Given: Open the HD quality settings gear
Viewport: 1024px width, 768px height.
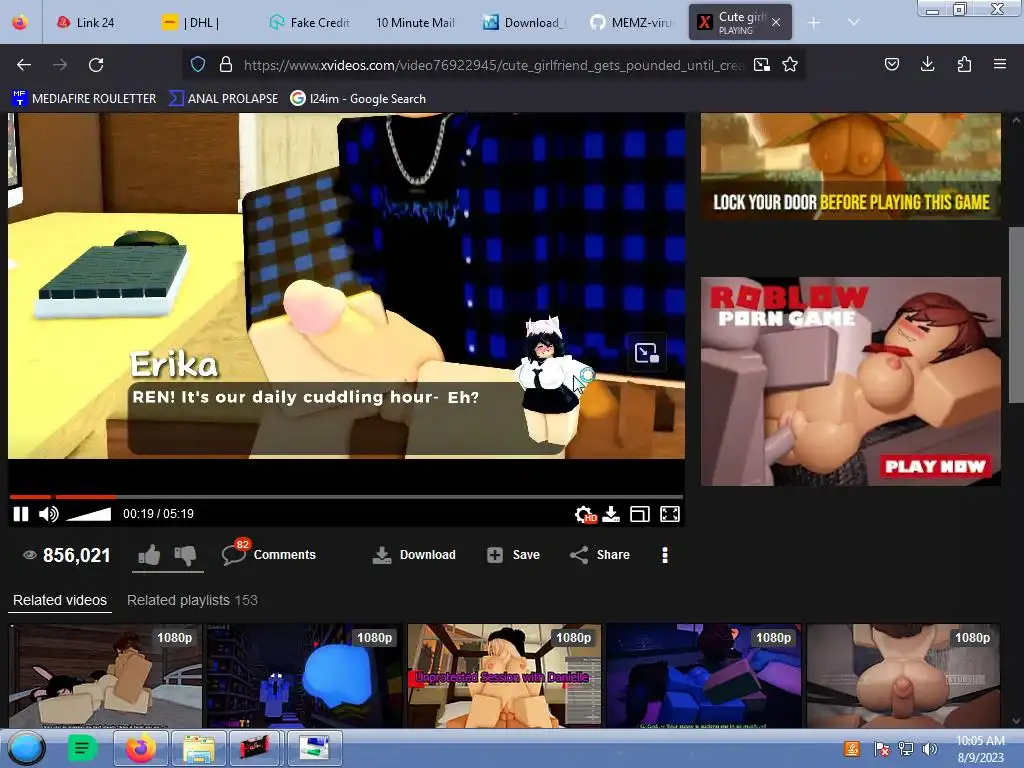Looking at the screenshot, I should tap(585, 515).
